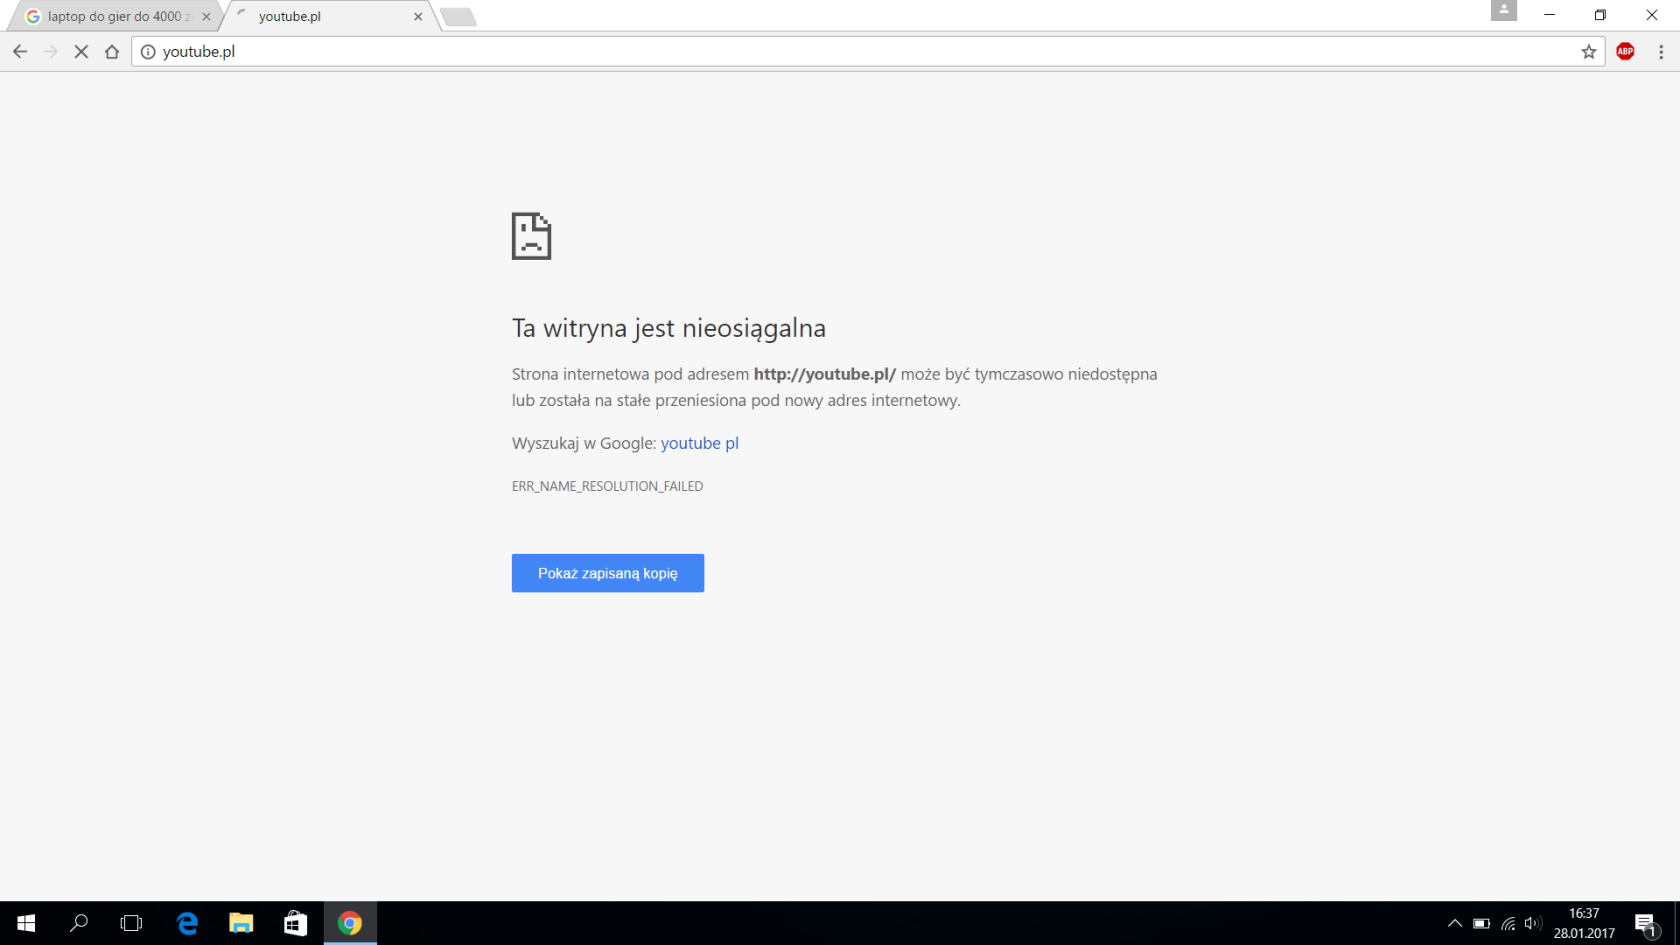
Task: Open the user profile button
Action: point(1503,11)
